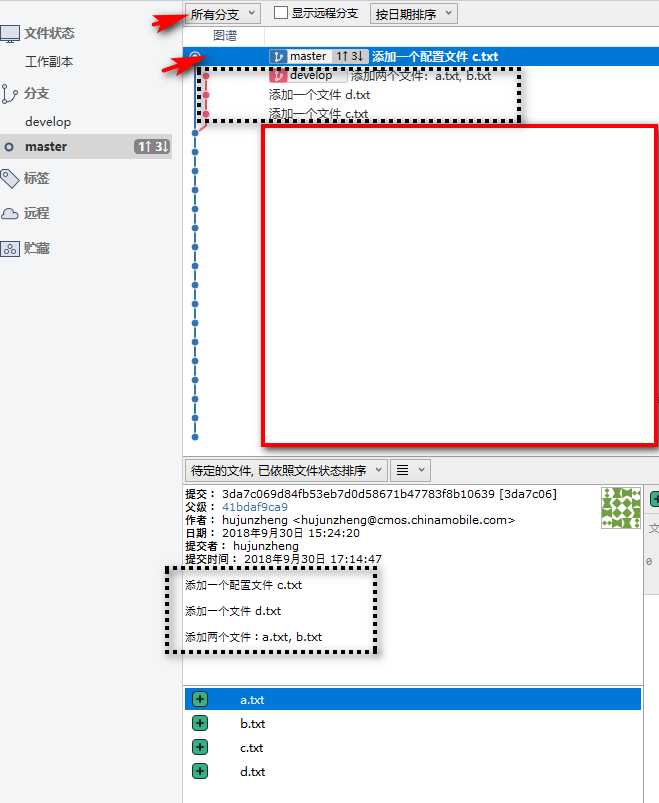The width and height of the screenshot is (659, 803).
Task: Select the commit 添加一个文件 d.txt in graph
Action: point(319,95)
